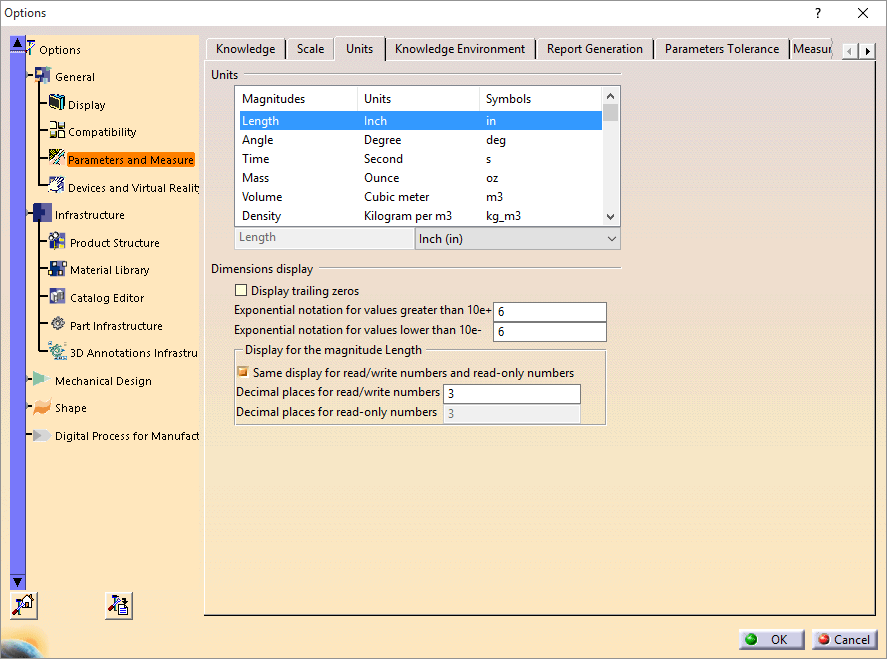Dismiss the dialog using Cancel
This screenshot has width=887, height=659.
[845, 639]
